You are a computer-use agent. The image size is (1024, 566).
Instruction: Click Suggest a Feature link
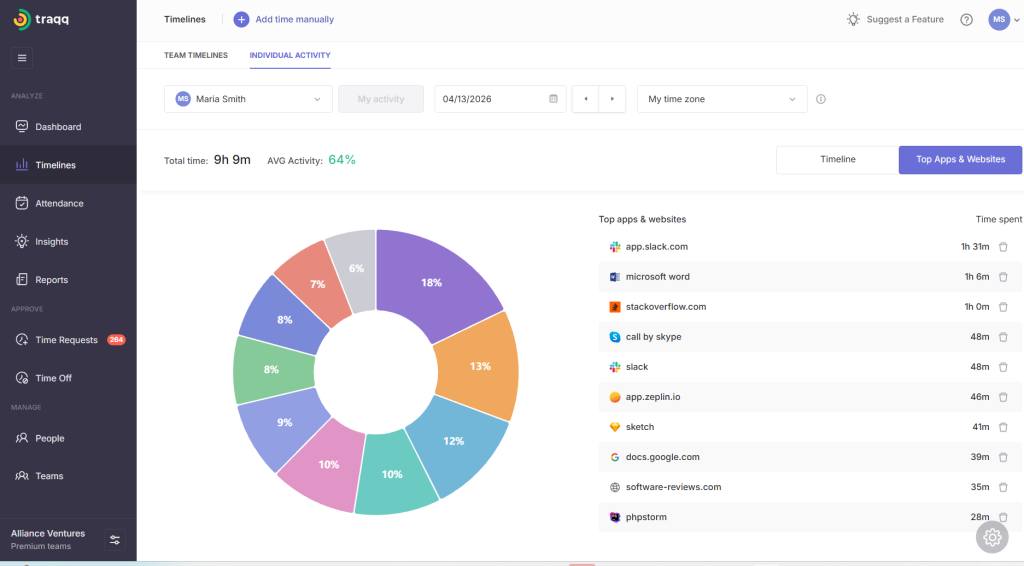(895, 19)
